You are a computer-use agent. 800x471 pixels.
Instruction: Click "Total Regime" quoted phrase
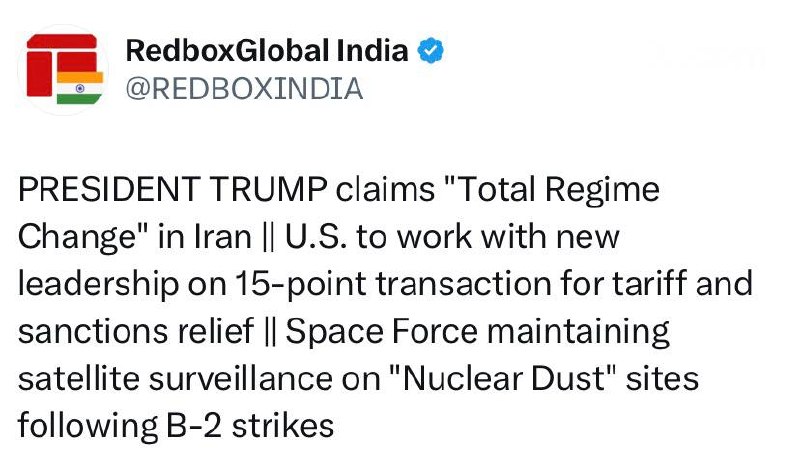point(547,190)
